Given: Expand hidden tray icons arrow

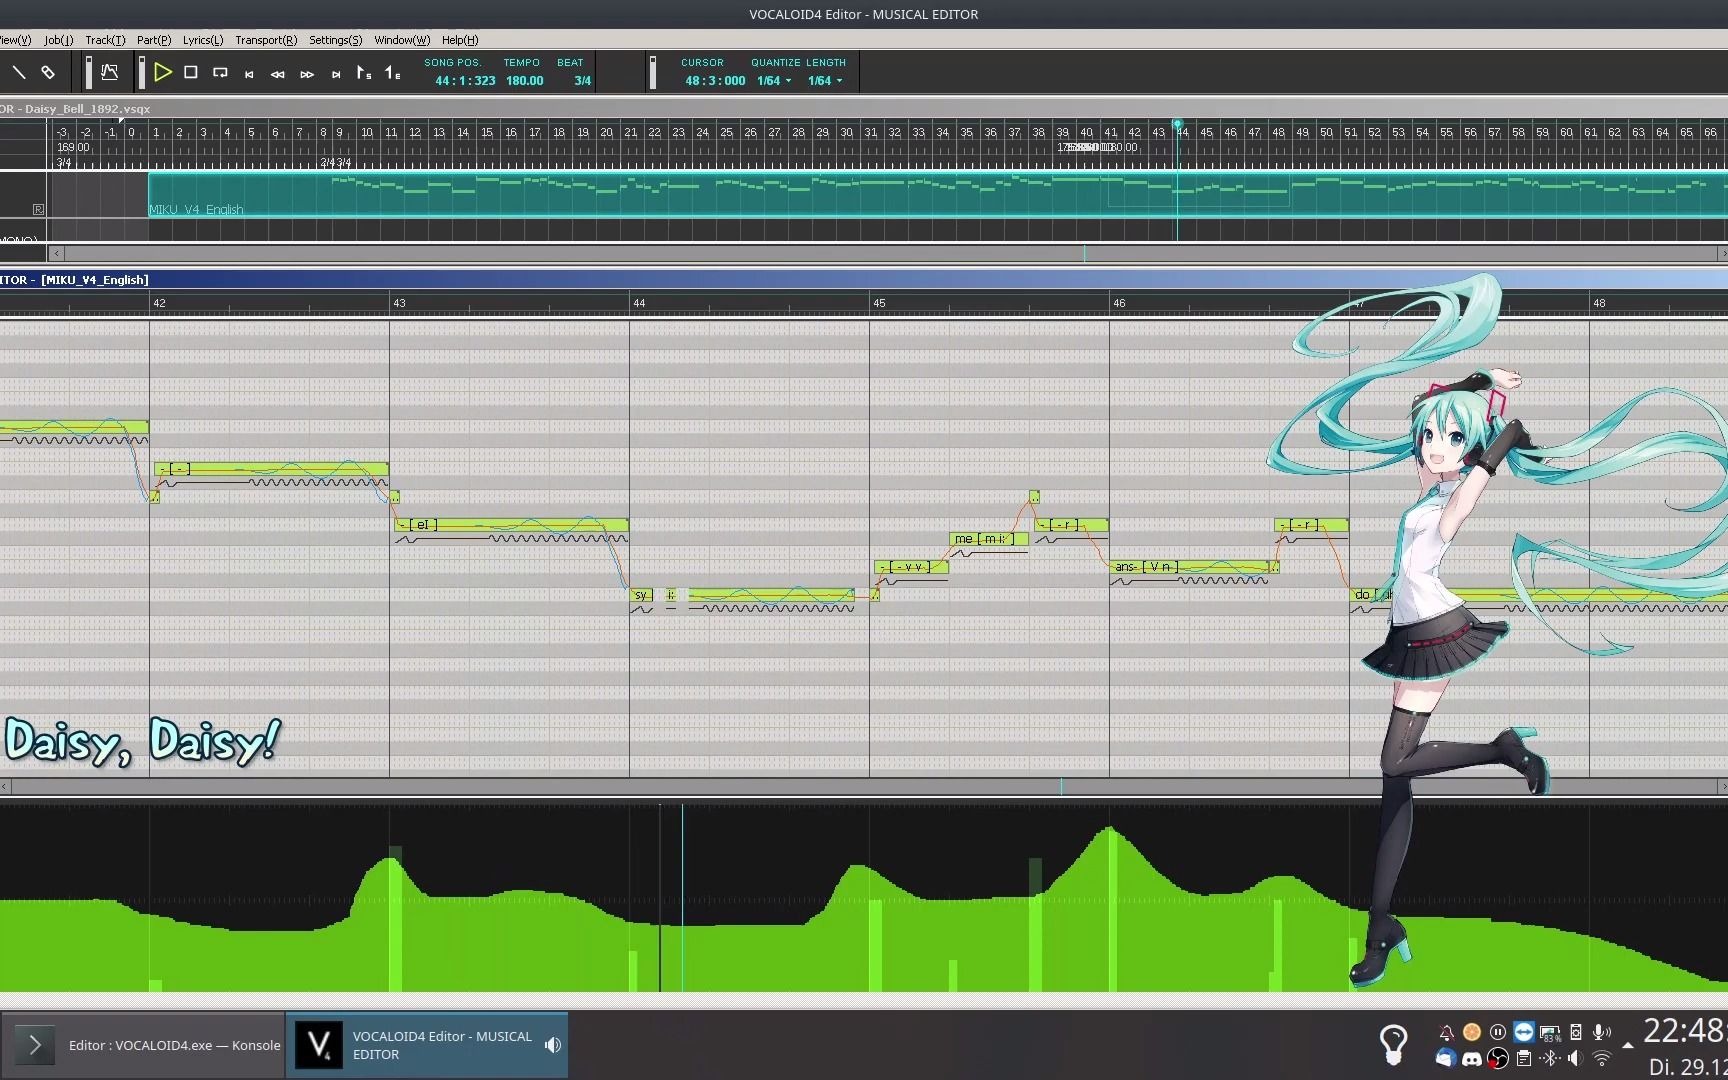Looking at the screenshot, I should click(1628, 1045).
